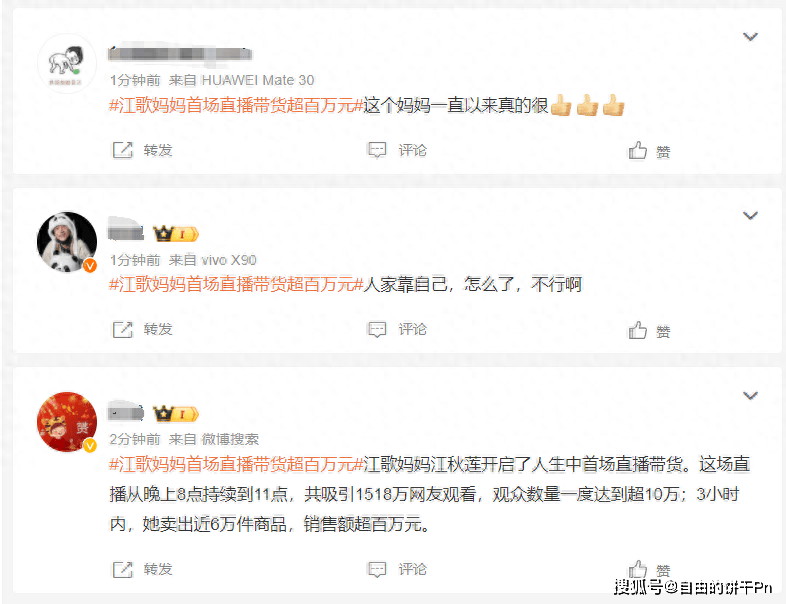Toggle like on the 微博搜索 post

[x=638, y=569]
